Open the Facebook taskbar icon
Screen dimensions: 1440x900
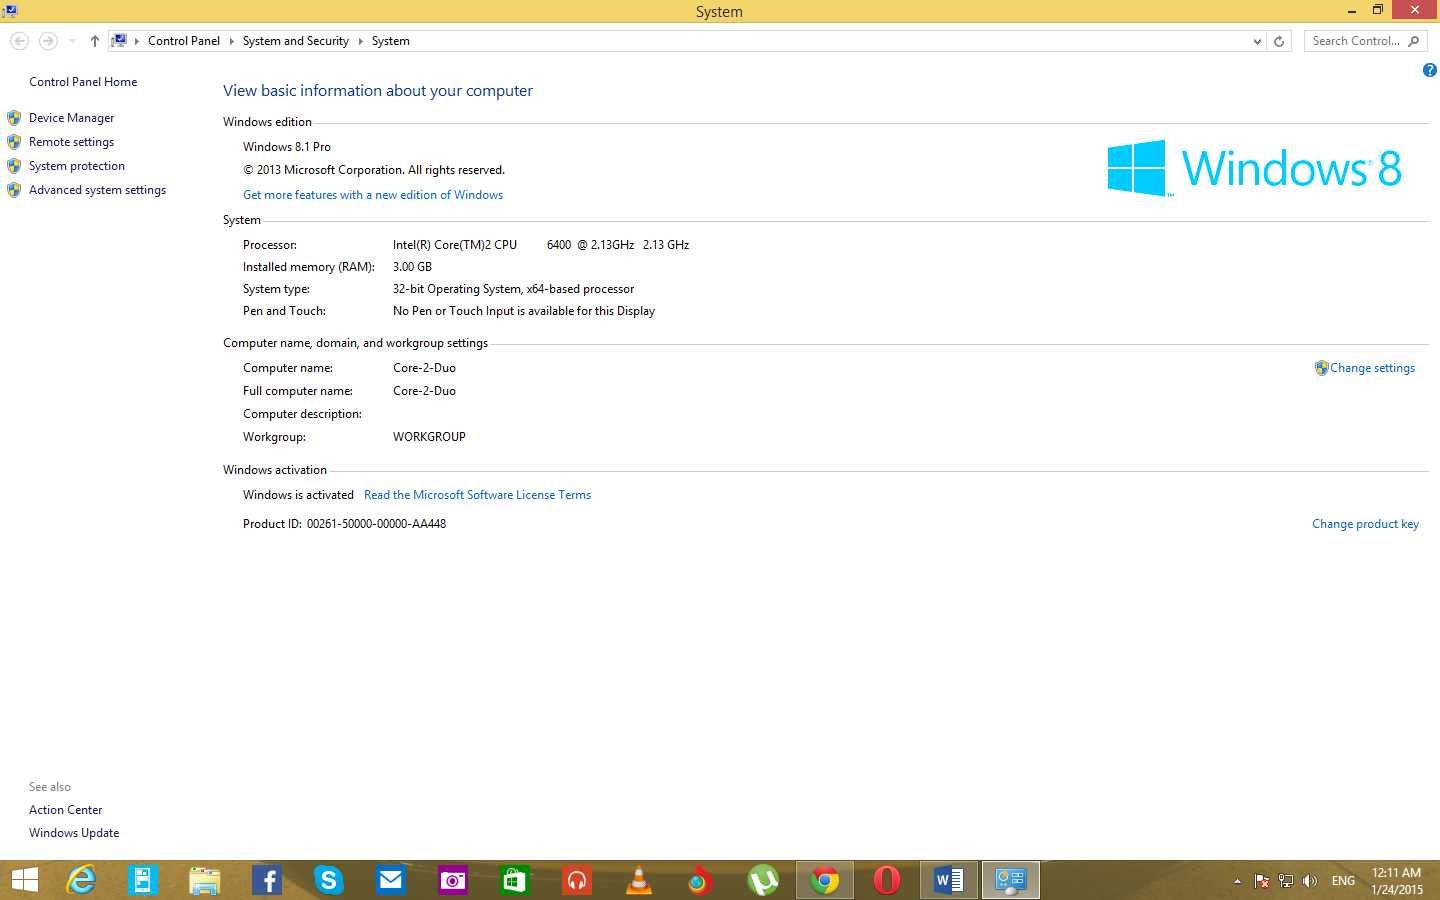266,880
